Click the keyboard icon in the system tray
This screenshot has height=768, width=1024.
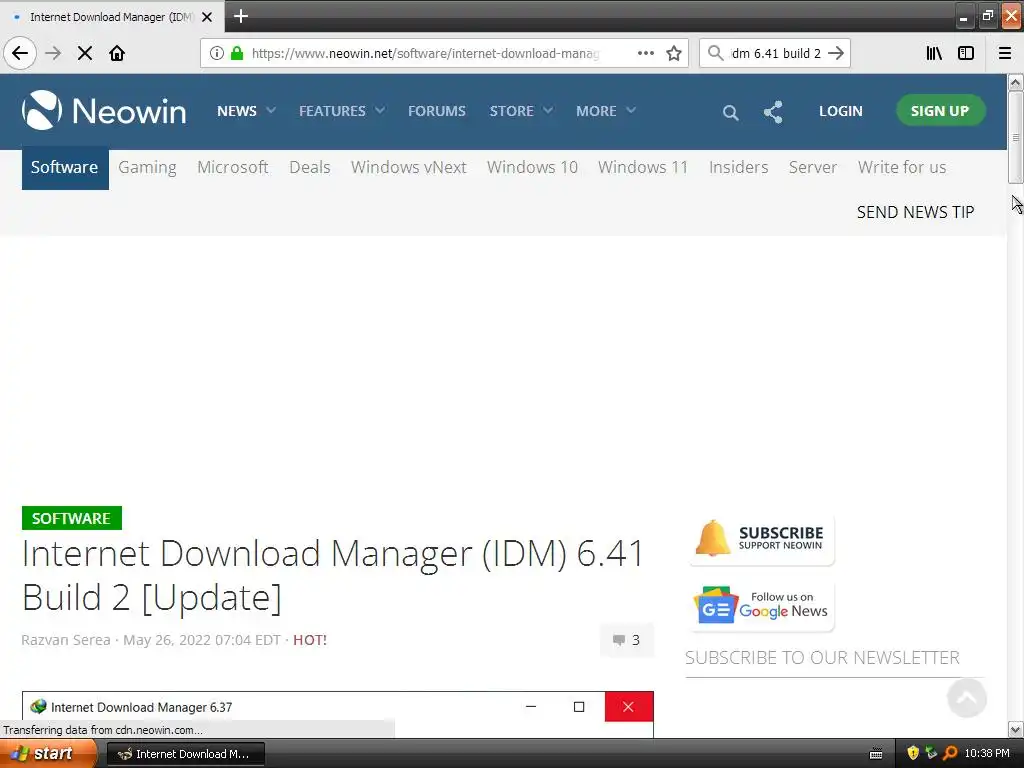pyautogui.click(x=876, y=754)
